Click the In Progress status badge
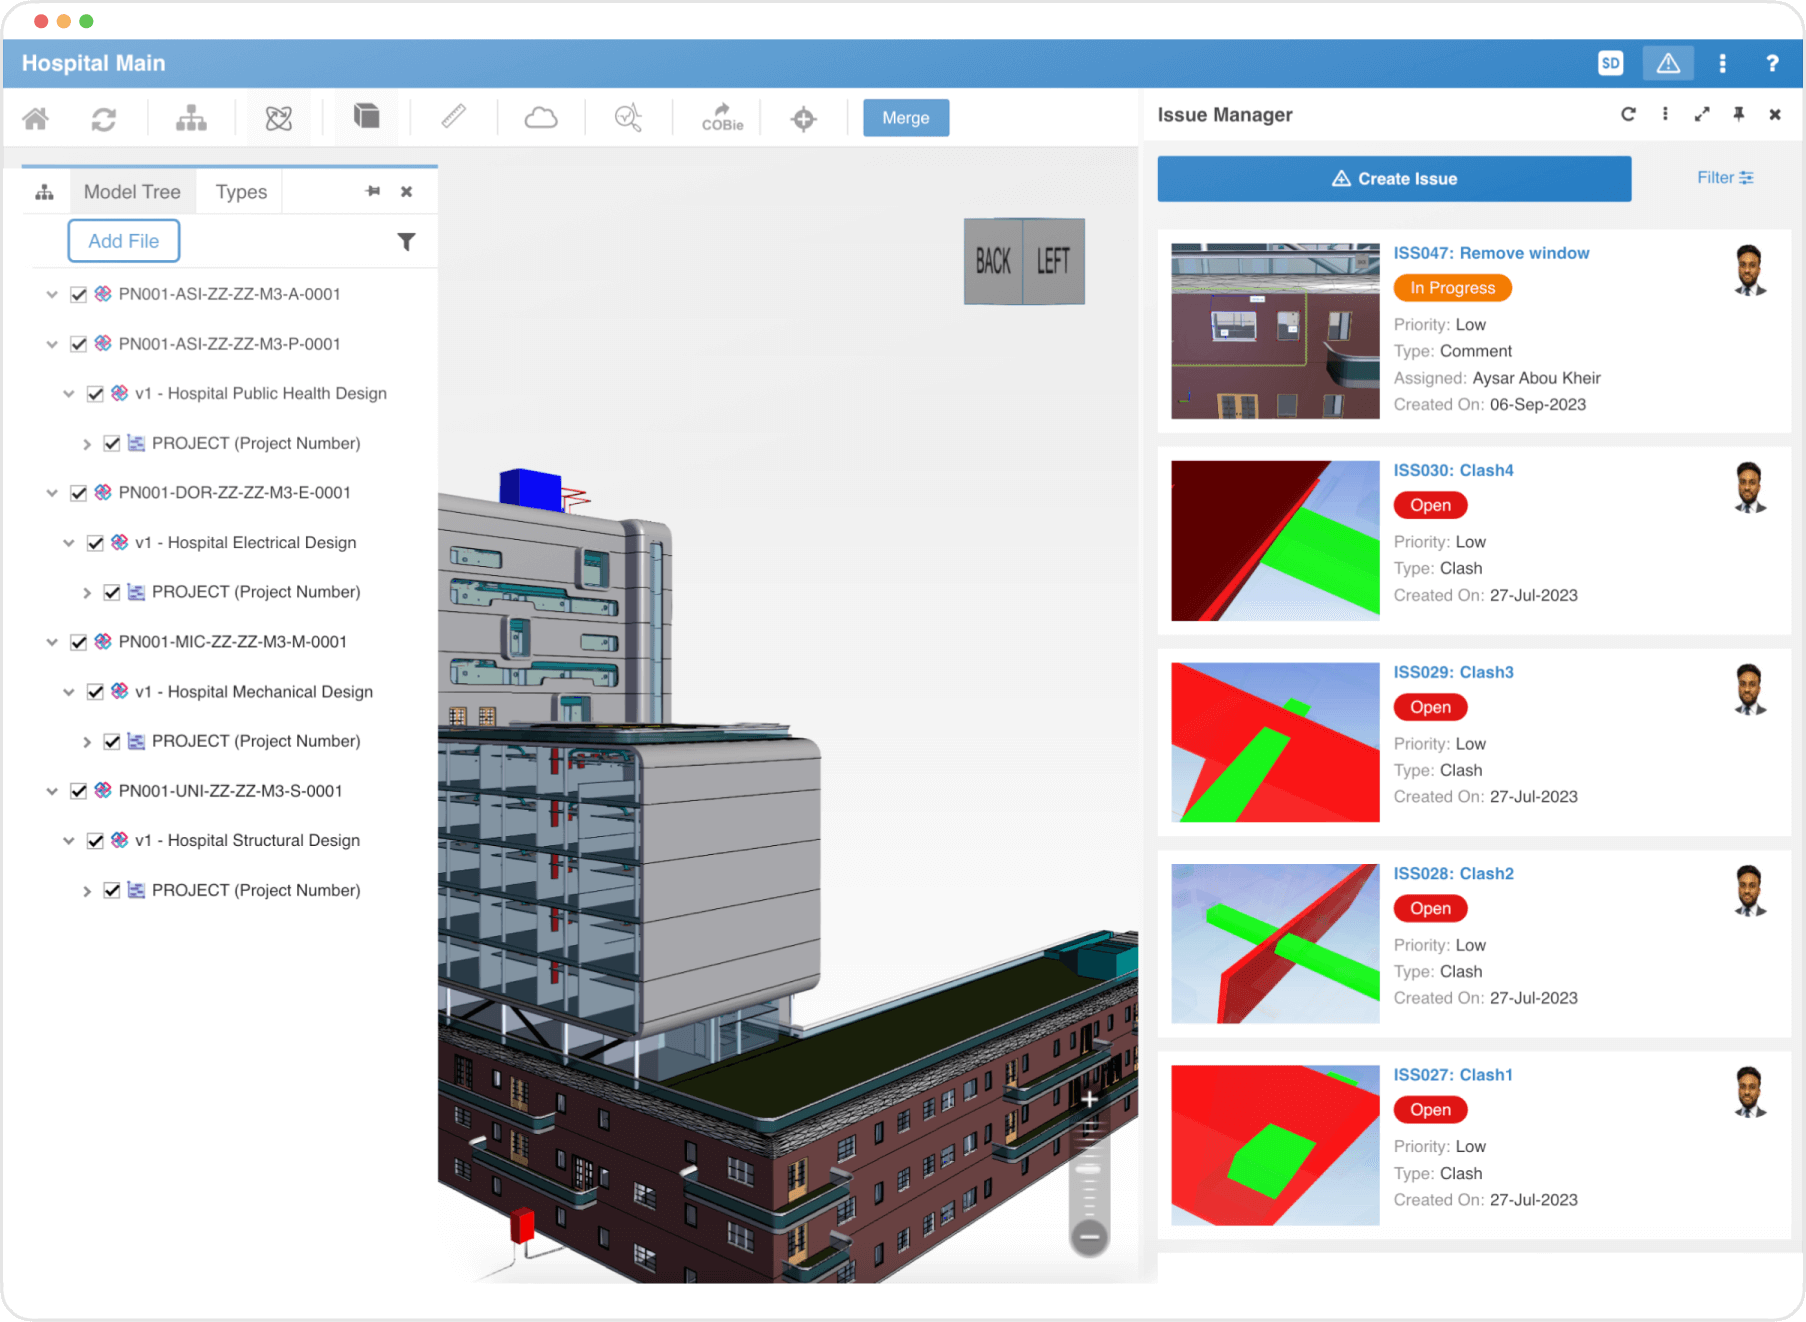This screenshot has width=1806, height=1322. point(1452,288)
